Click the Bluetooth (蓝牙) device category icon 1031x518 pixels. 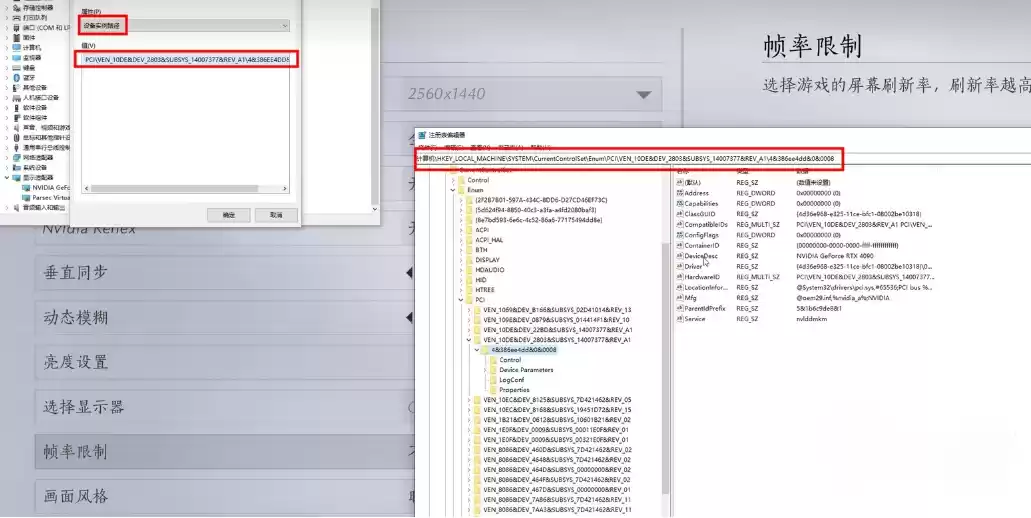click(x=17, y=78)
